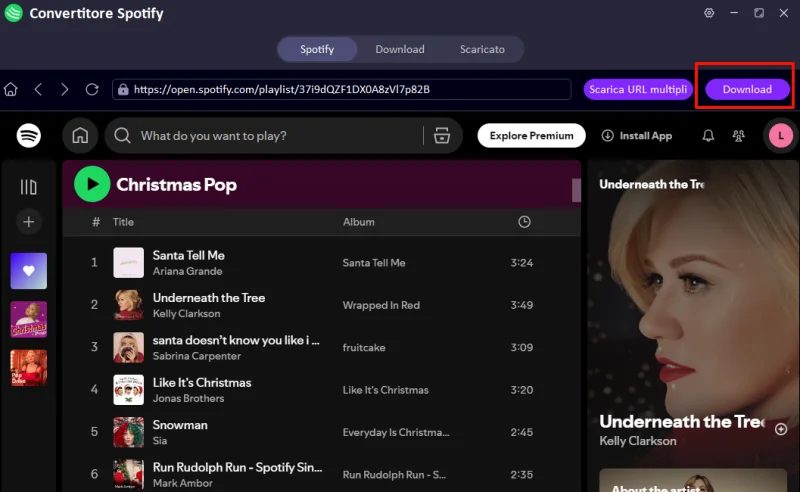The width and height of the screenshot is (800, 492).
Task: Click the lock icon in URL bar
Action: (123, 90)
